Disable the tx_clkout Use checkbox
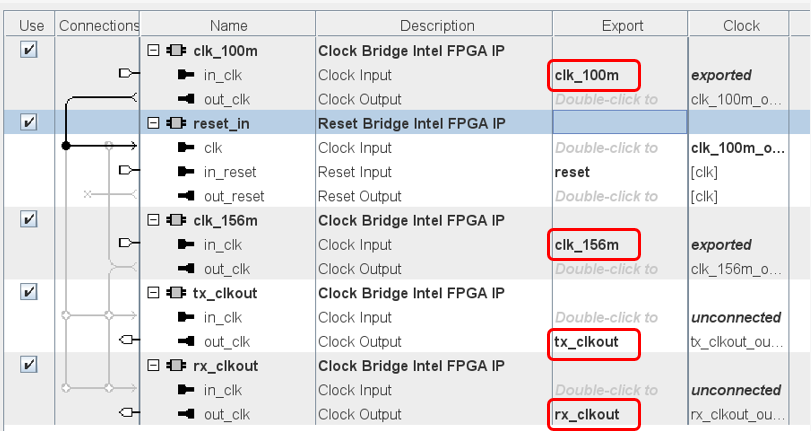The width and height of the screenshot is (811, 431). 29,292
